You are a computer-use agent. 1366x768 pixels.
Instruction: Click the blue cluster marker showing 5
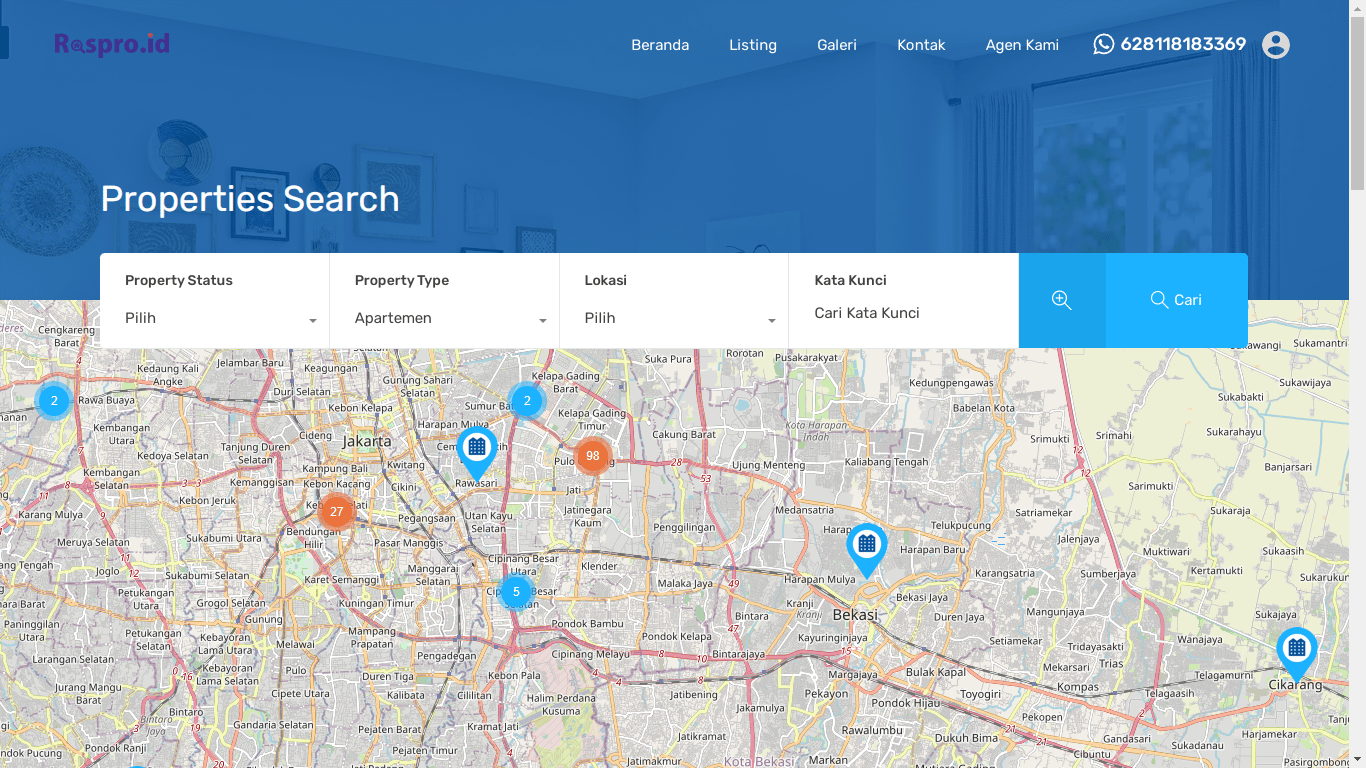(x=516, y=592)
